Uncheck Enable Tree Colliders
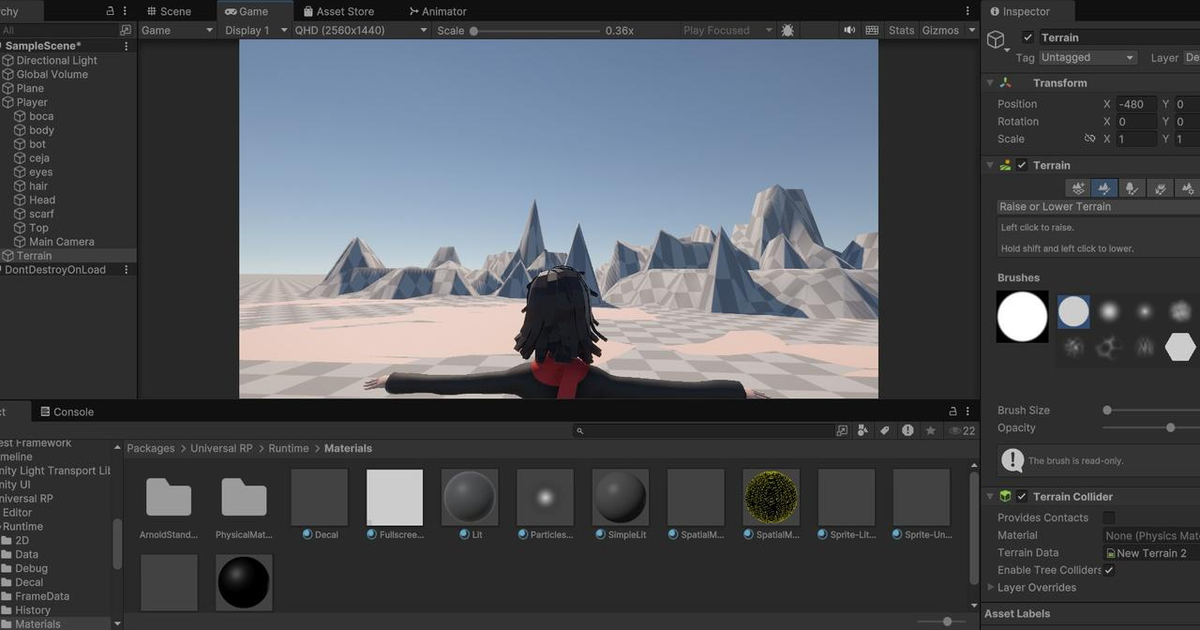The height and width of the screenshot is (630, 1200). pos(1108,570)
